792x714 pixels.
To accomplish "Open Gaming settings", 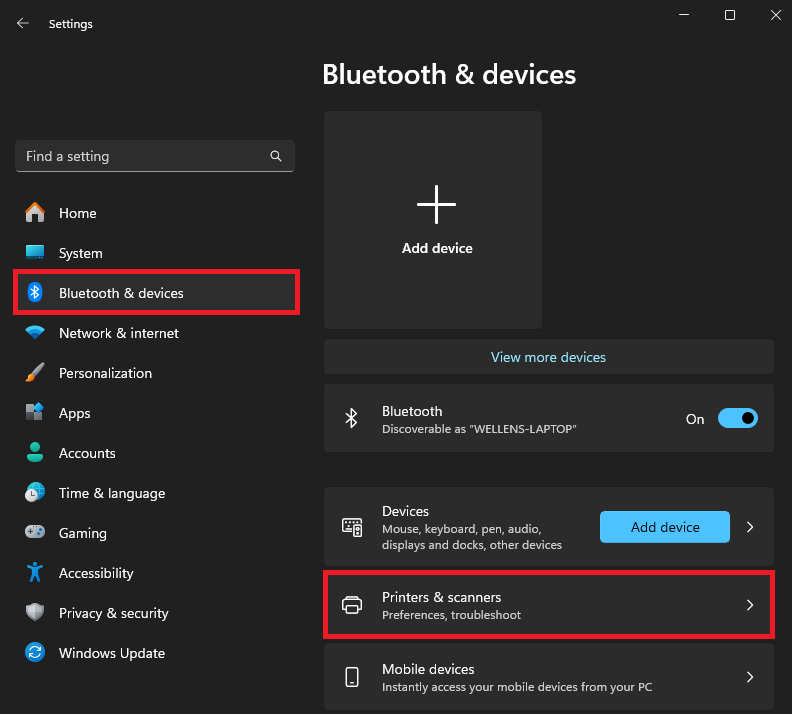I will (x=155, y=533).
